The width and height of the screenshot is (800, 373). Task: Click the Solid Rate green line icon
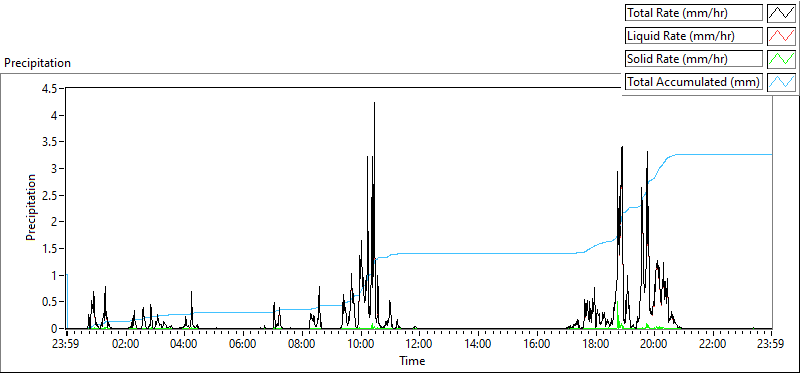tap(781, 58)
